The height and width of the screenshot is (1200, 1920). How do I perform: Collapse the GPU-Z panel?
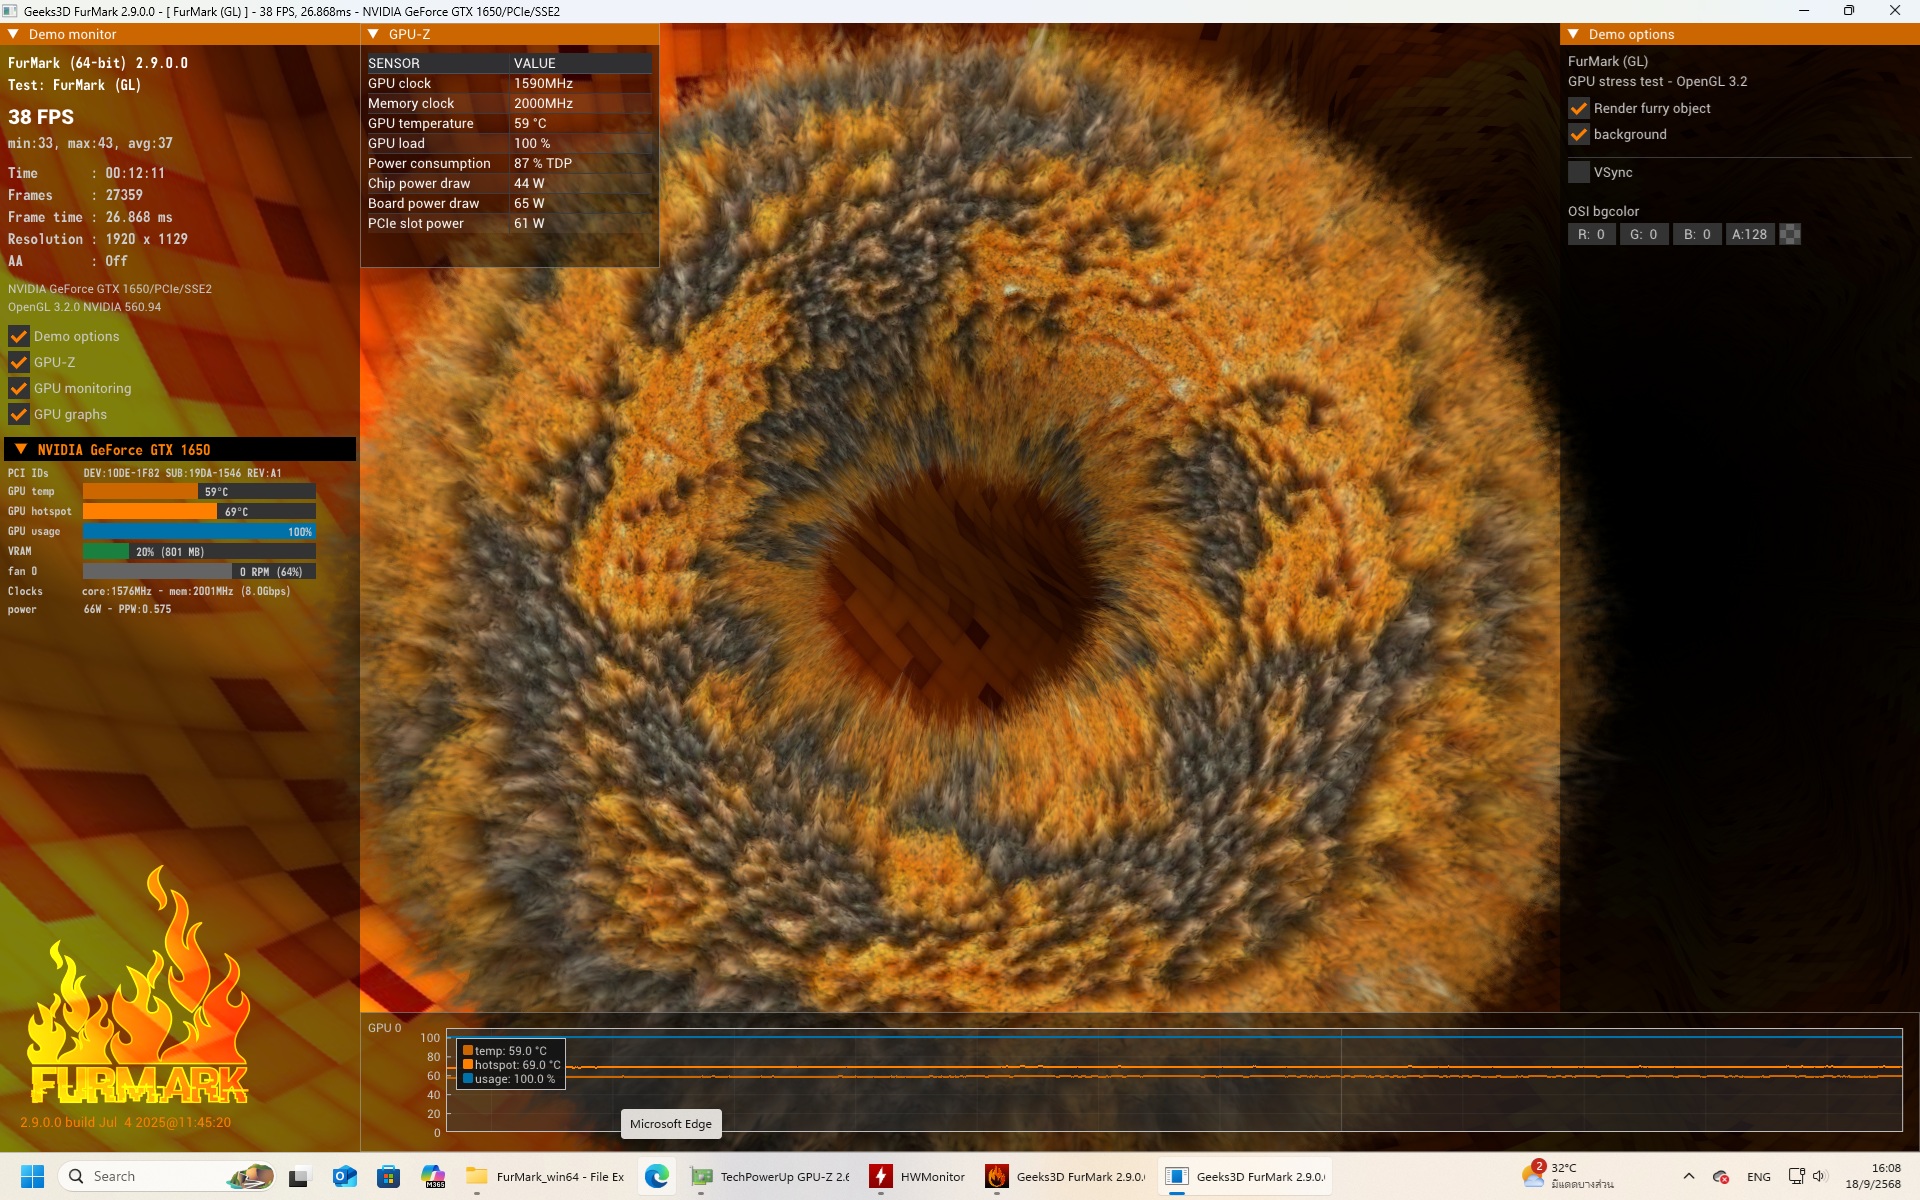point(374,34)
